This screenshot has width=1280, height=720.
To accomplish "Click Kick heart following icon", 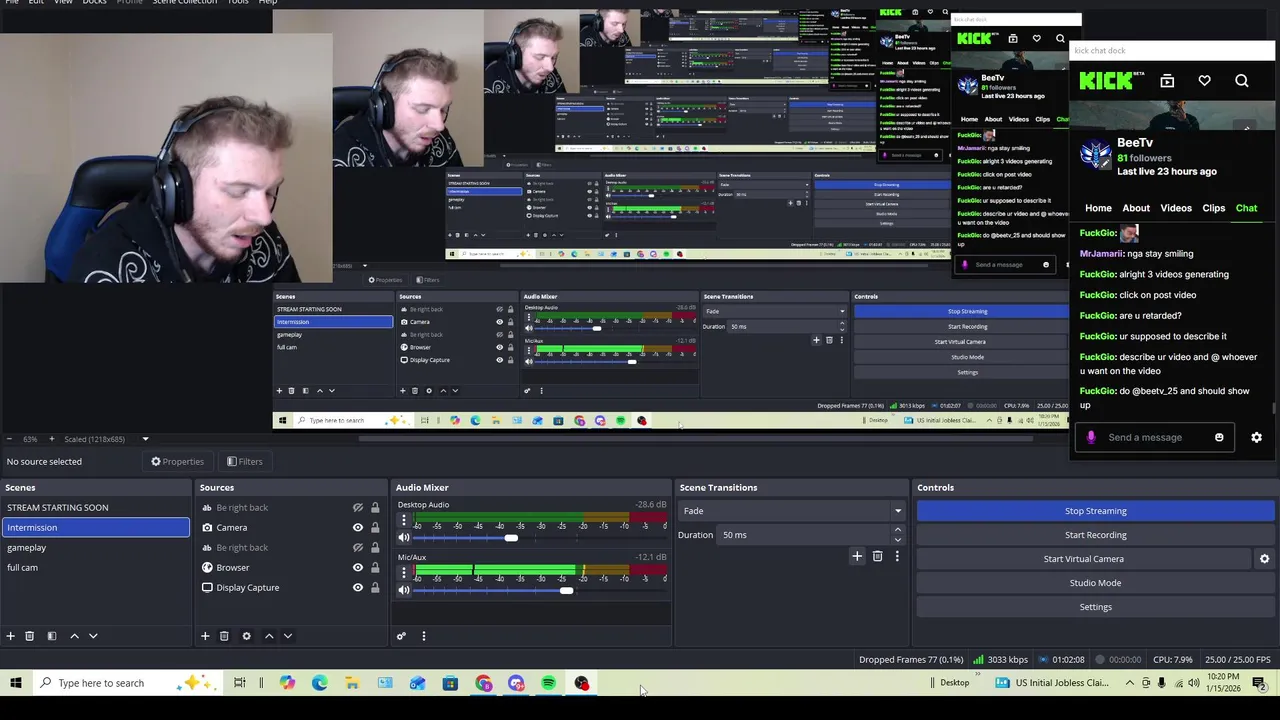I will tap(1204, 81).
